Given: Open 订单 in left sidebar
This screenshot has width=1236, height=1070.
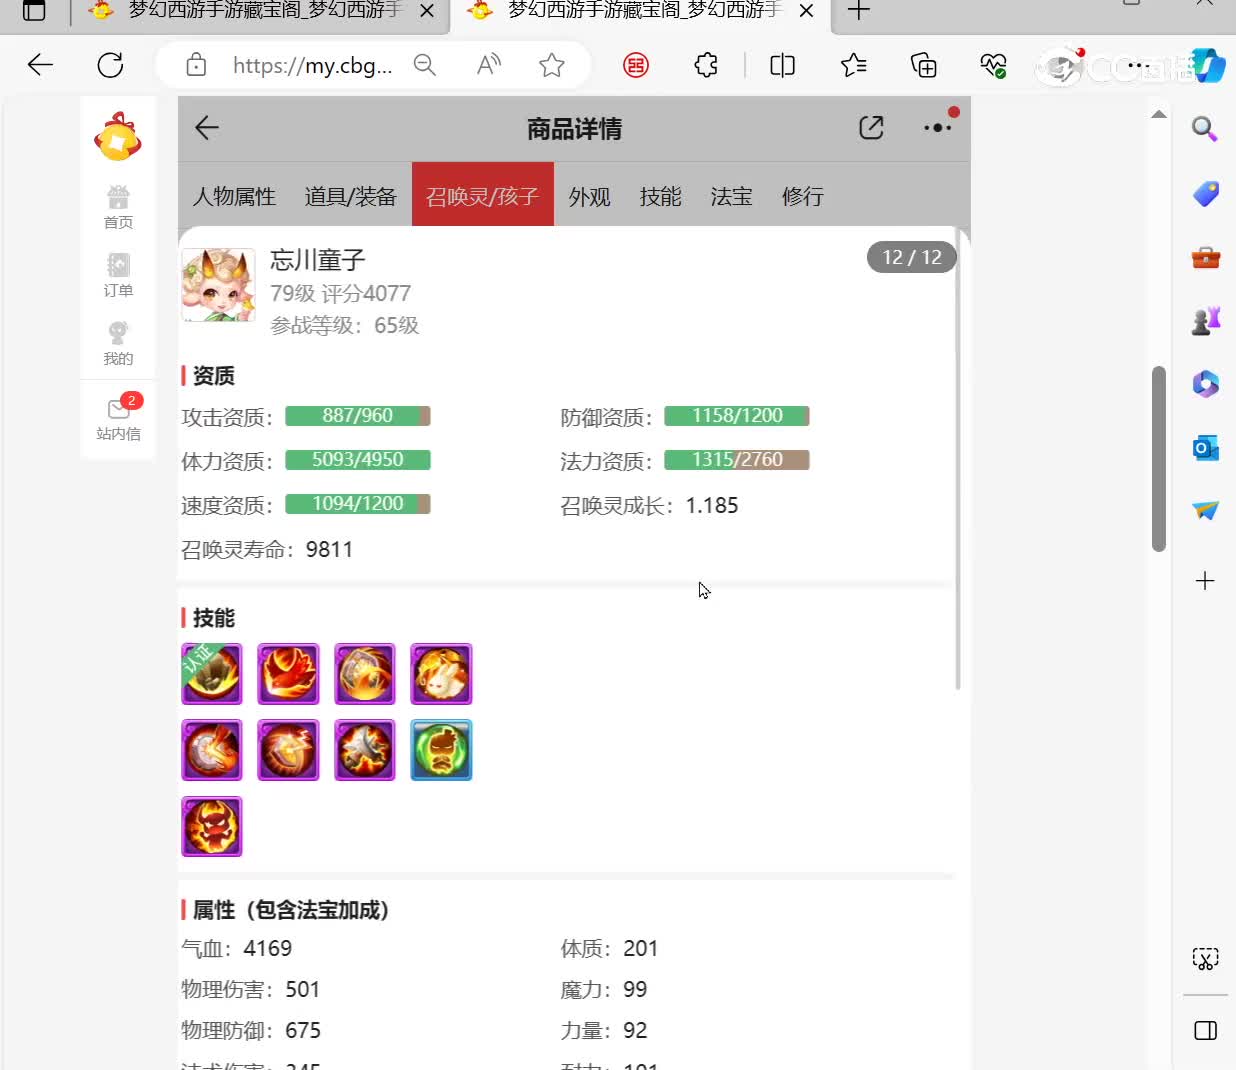Looking at the screenshot, I should (x=118, y=275).
